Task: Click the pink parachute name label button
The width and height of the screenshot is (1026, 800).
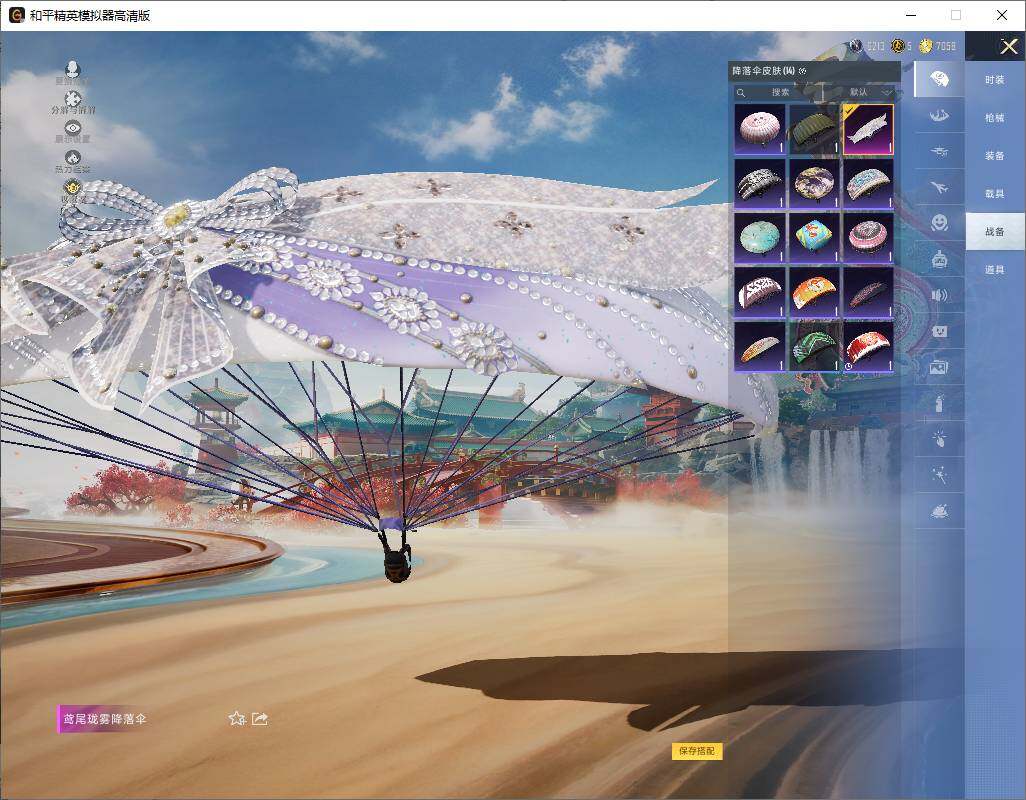Action: click(103, 719)
